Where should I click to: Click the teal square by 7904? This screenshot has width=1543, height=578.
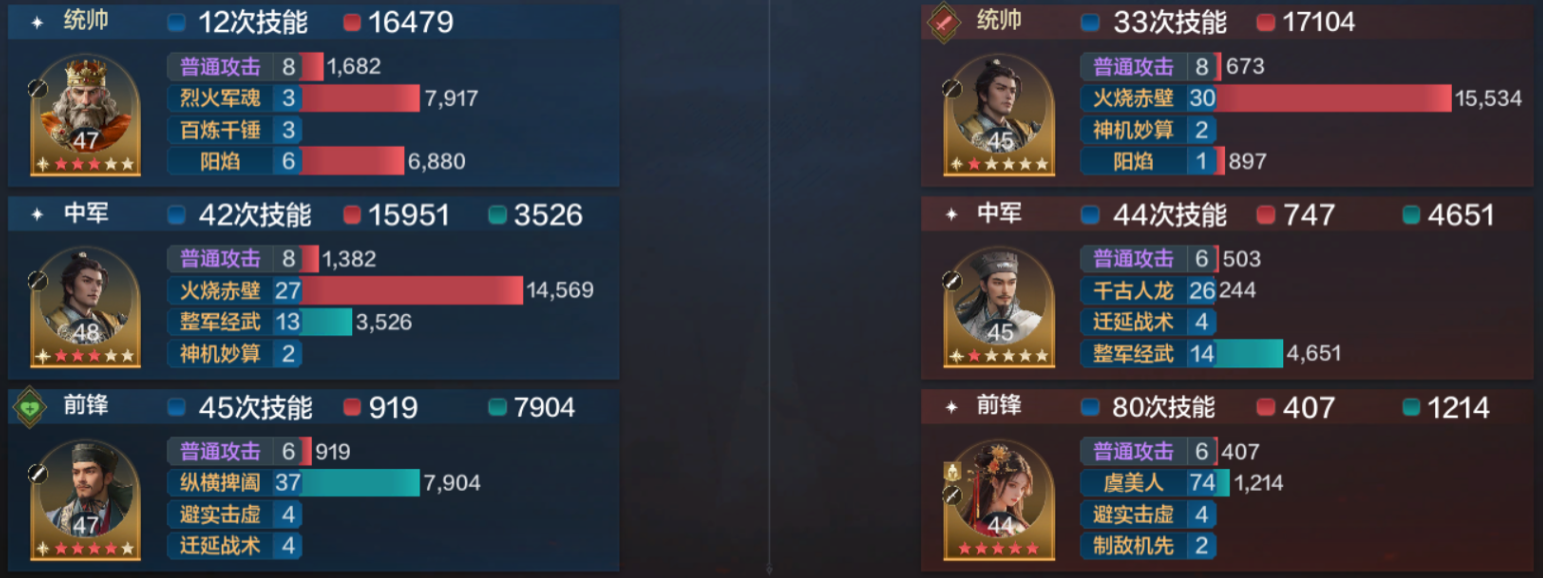tap(497, 408)
